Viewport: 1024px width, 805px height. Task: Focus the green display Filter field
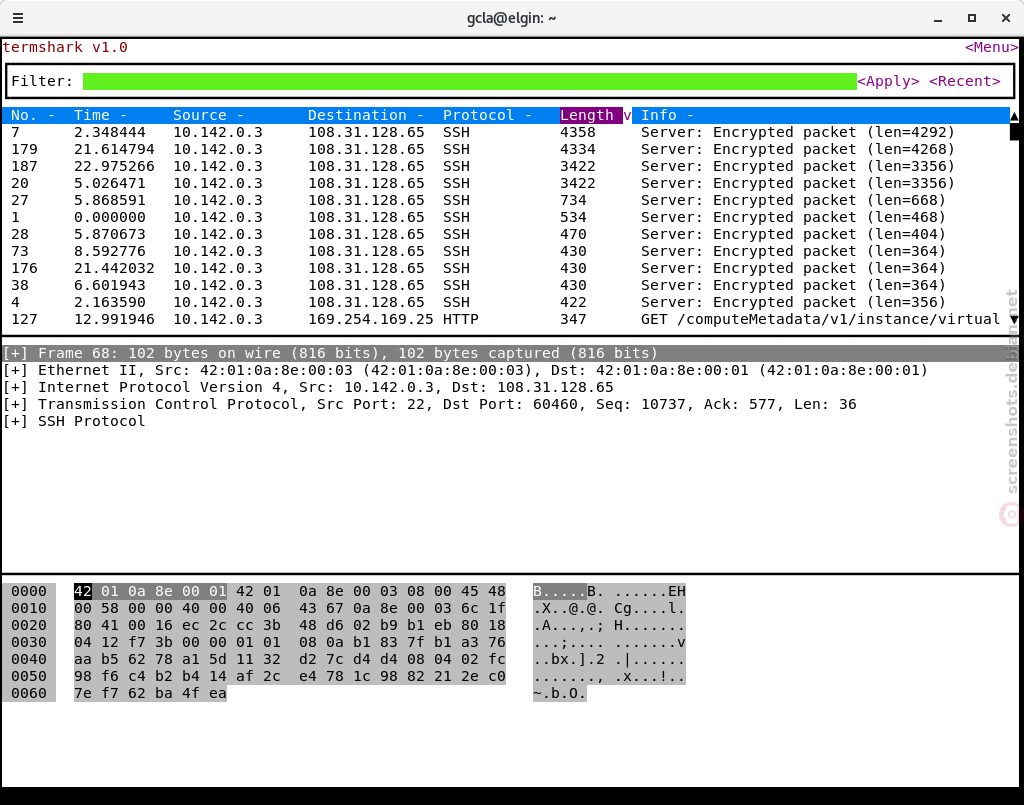pyautogui.click(x=470, y=81)
